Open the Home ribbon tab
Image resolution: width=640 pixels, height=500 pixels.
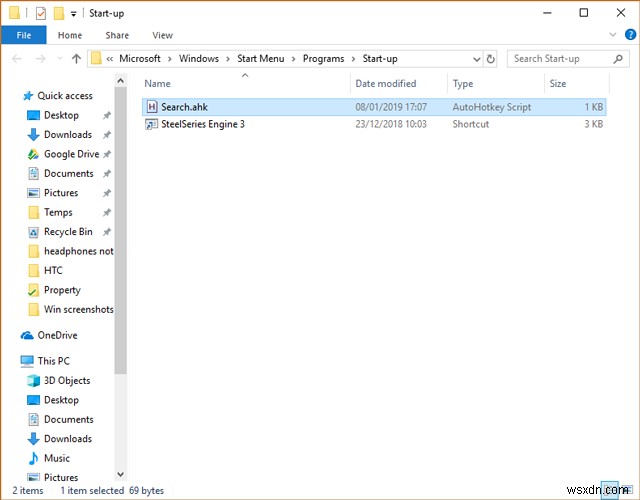coord(70,36)
